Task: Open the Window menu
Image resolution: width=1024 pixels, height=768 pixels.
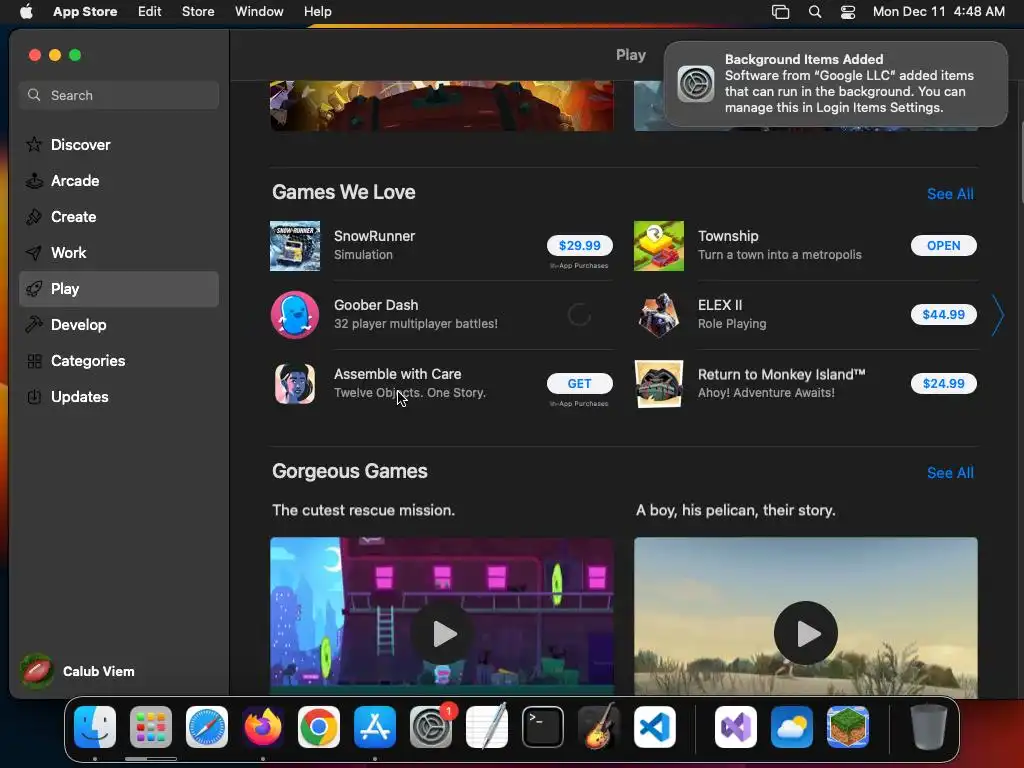Action: click(259, 12)
